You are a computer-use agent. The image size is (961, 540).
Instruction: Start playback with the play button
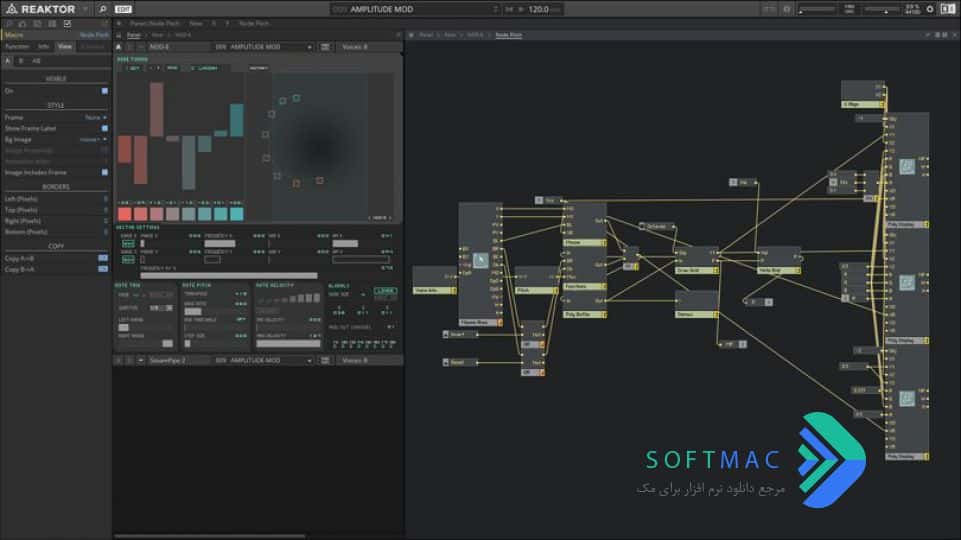(521, 9)
